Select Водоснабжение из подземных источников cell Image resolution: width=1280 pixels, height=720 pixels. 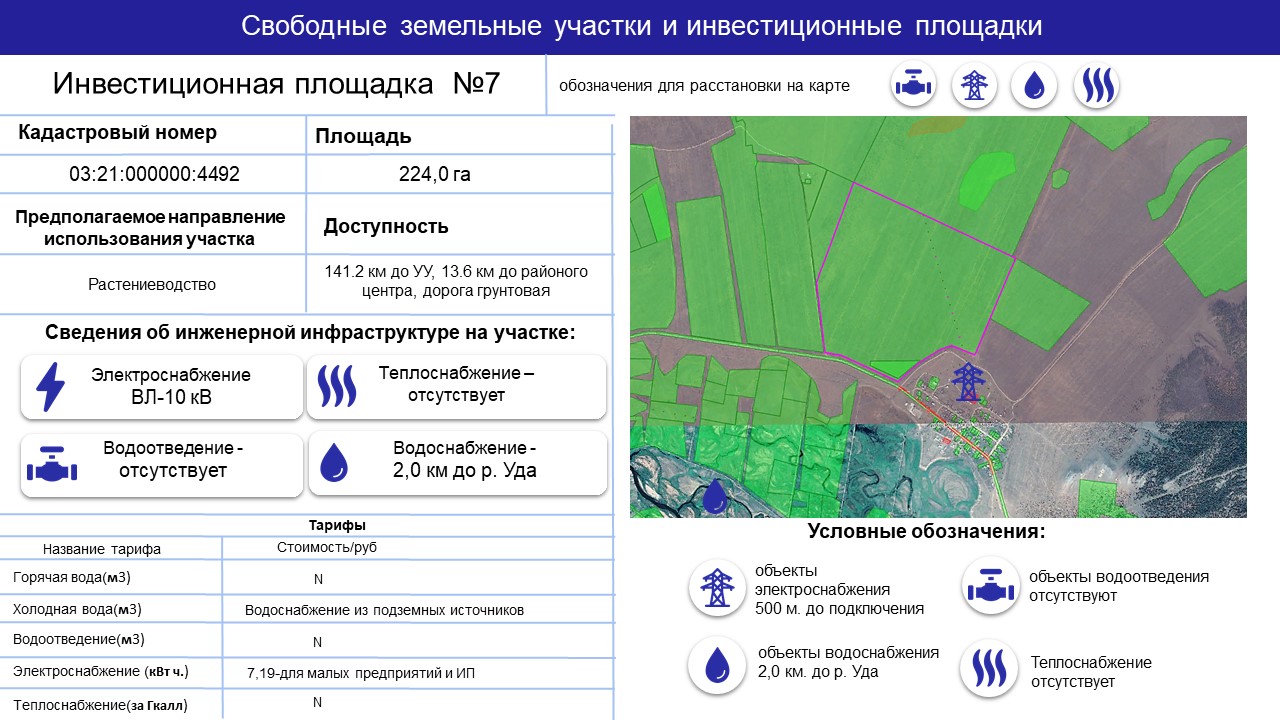[x=384, y=610]
